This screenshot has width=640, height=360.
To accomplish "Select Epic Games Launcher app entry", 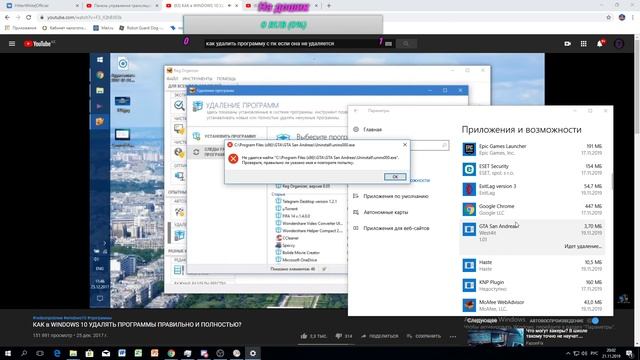I will 532,149.
